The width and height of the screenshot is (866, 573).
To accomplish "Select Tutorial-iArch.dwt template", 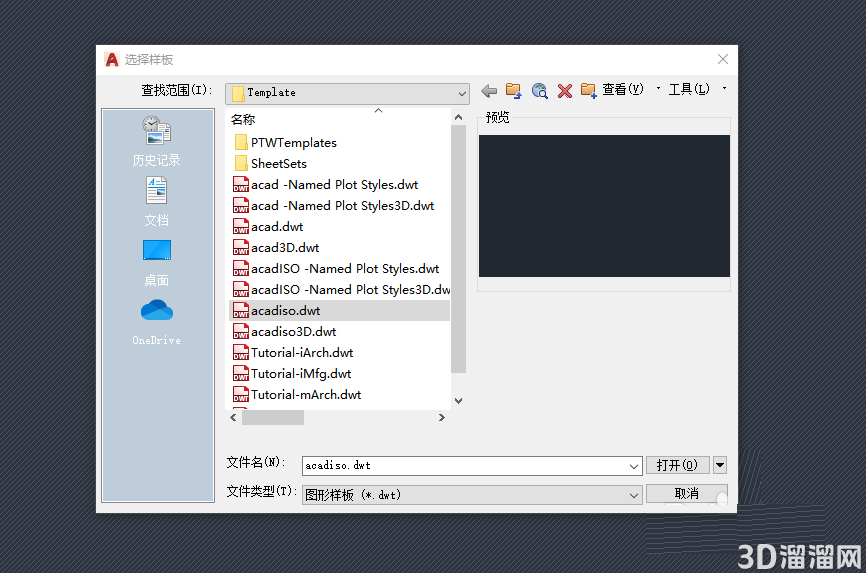I will click(x=302, y=353).
